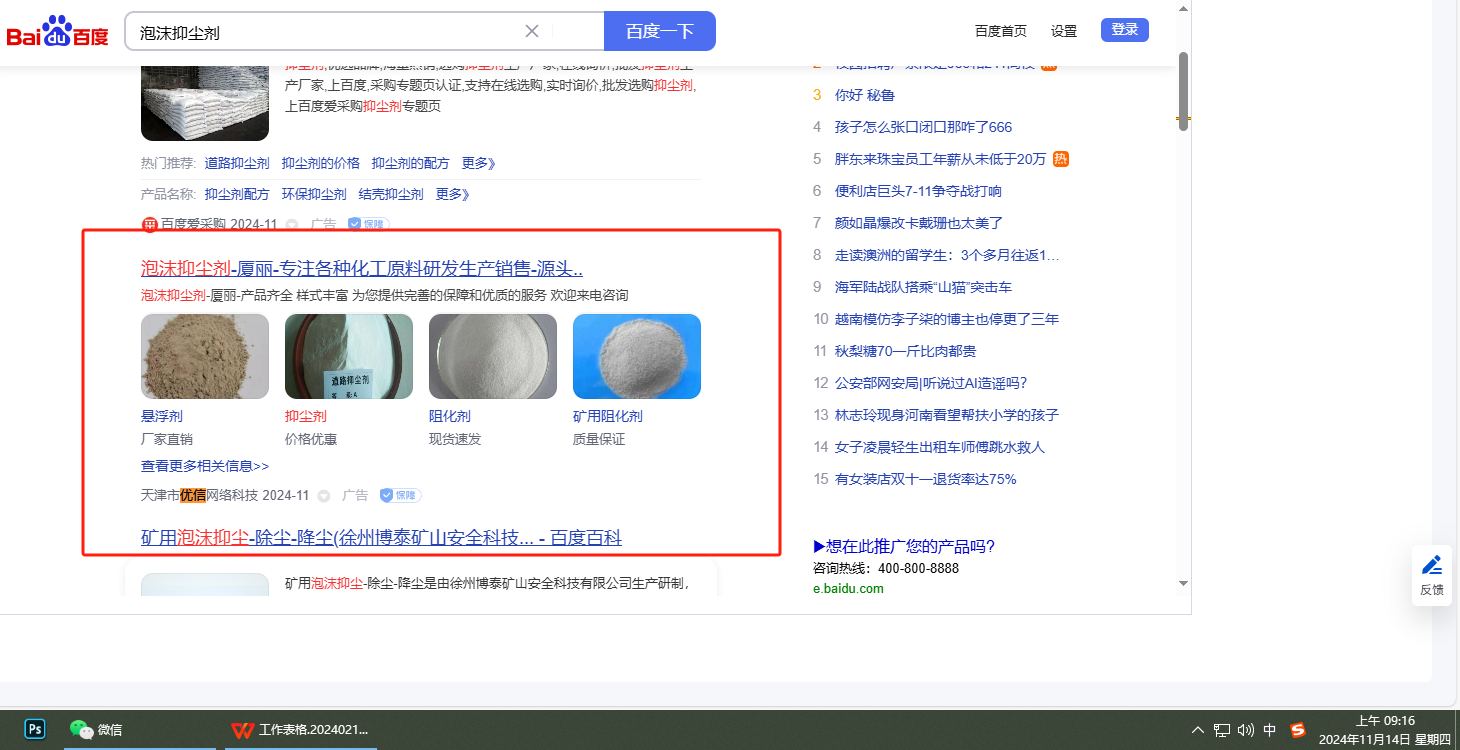Open the 阻化剂 product thumbnail
1460x750 pixels.
tap(493, 356)
